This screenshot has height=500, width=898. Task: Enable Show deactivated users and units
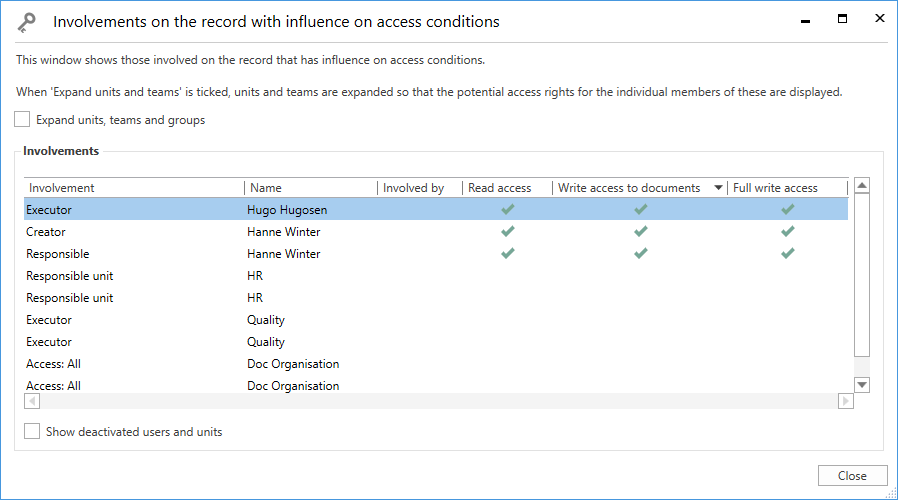(x=33, y=432)
